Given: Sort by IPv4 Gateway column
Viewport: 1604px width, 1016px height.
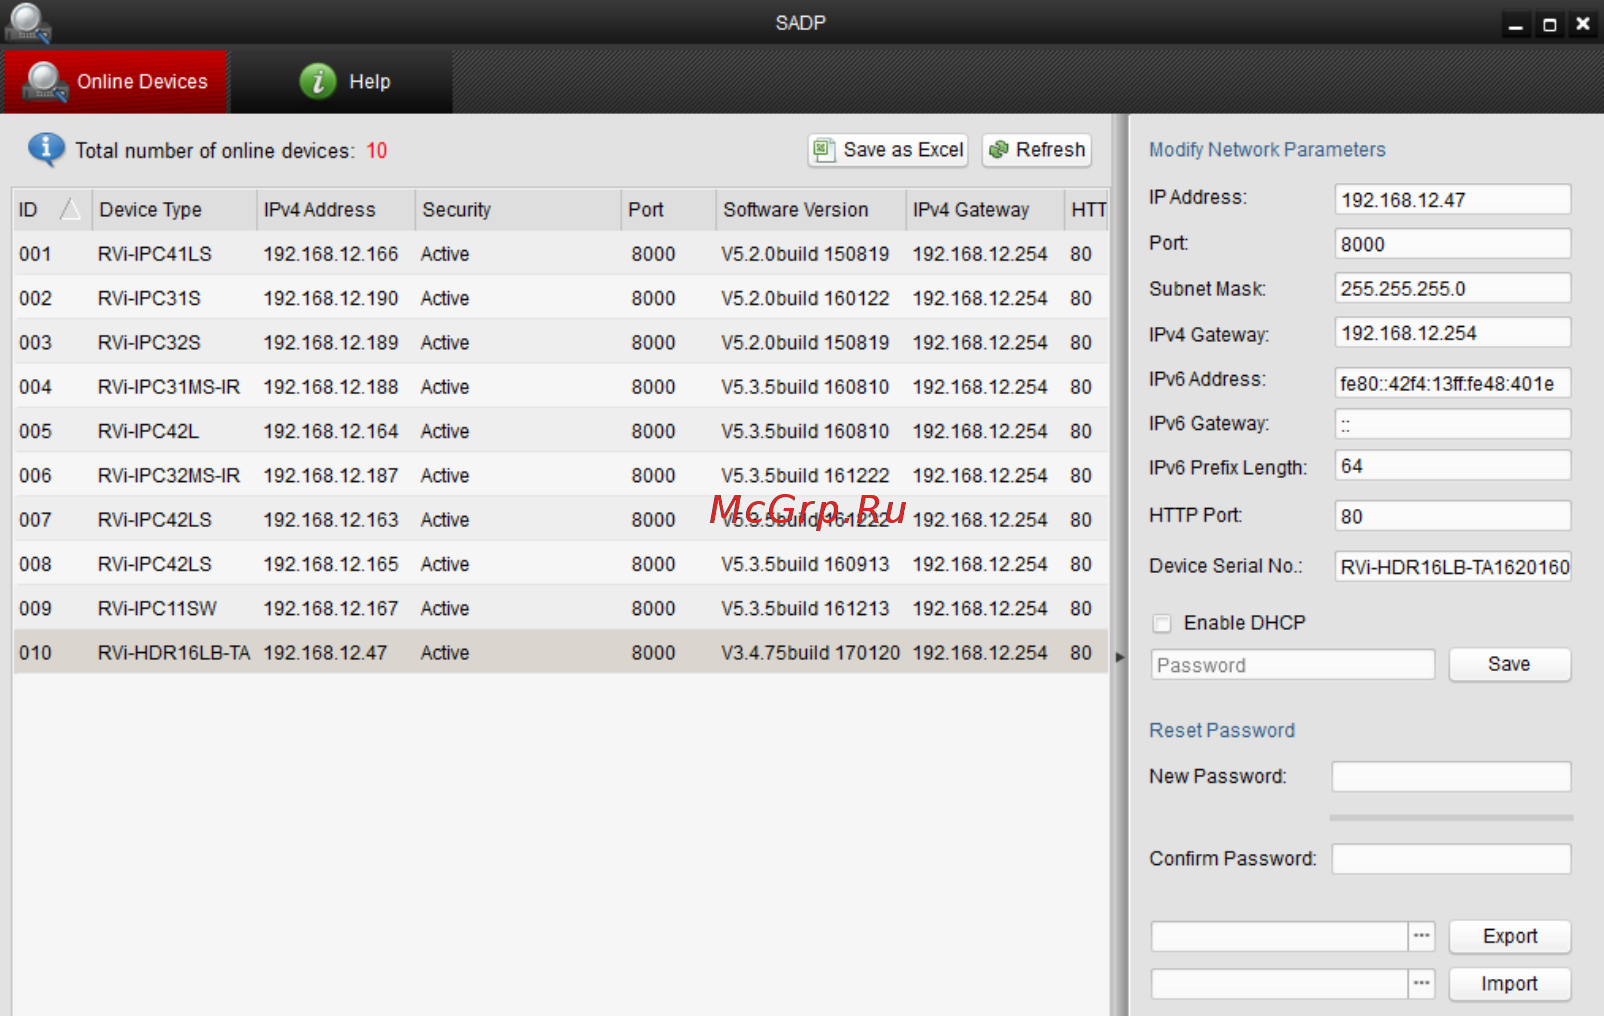Looking at the screenshot, I should coord(985,210).
